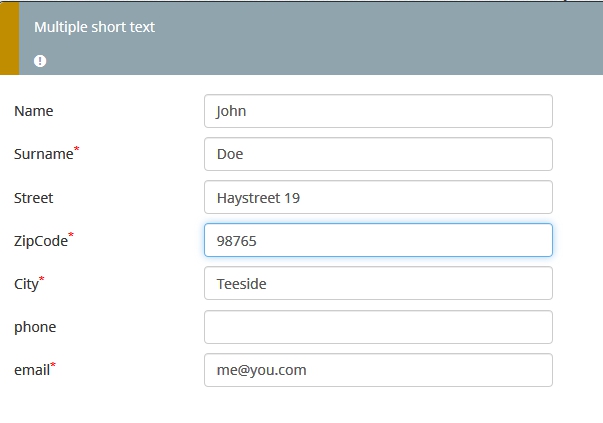
Task: Click the red asterisk next to City
Action: [42, 279]
